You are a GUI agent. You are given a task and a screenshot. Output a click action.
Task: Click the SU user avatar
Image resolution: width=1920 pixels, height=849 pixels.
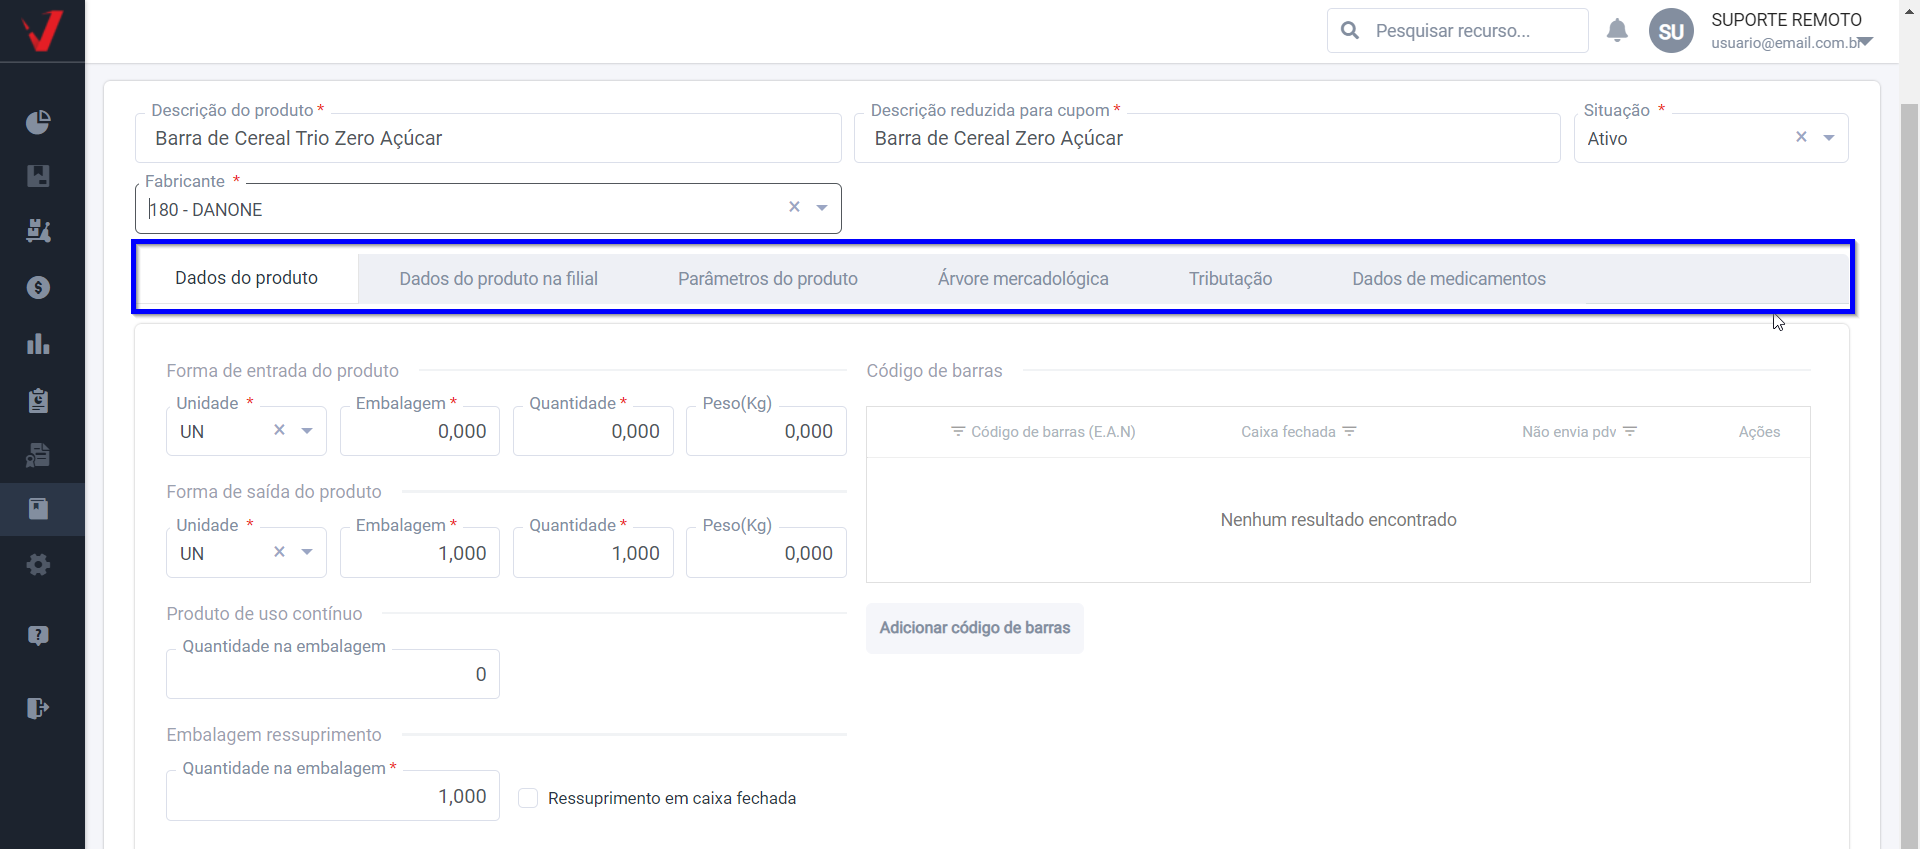[1671, 31]
